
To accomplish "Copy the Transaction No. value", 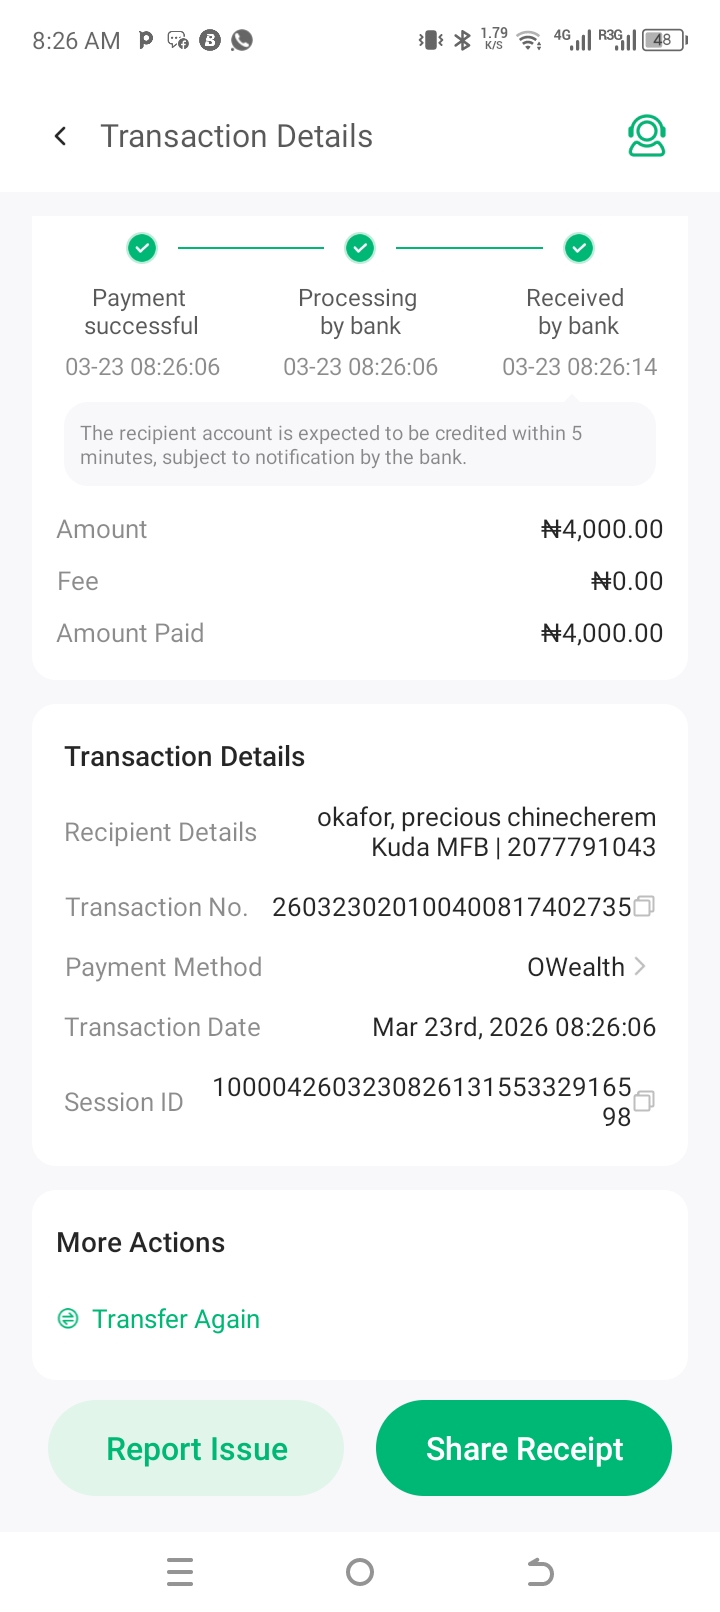I will [x=645, y=906].
